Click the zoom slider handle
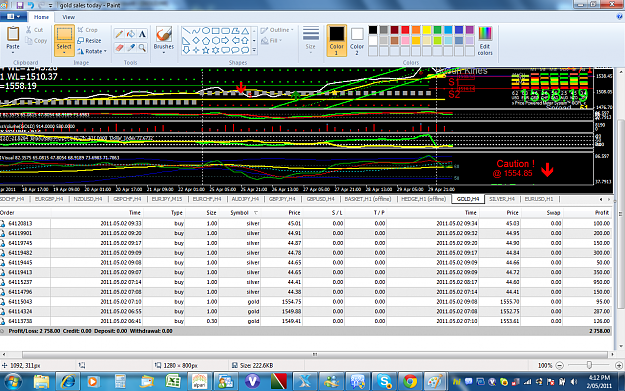Screen dimensions: 625x391 589,365
